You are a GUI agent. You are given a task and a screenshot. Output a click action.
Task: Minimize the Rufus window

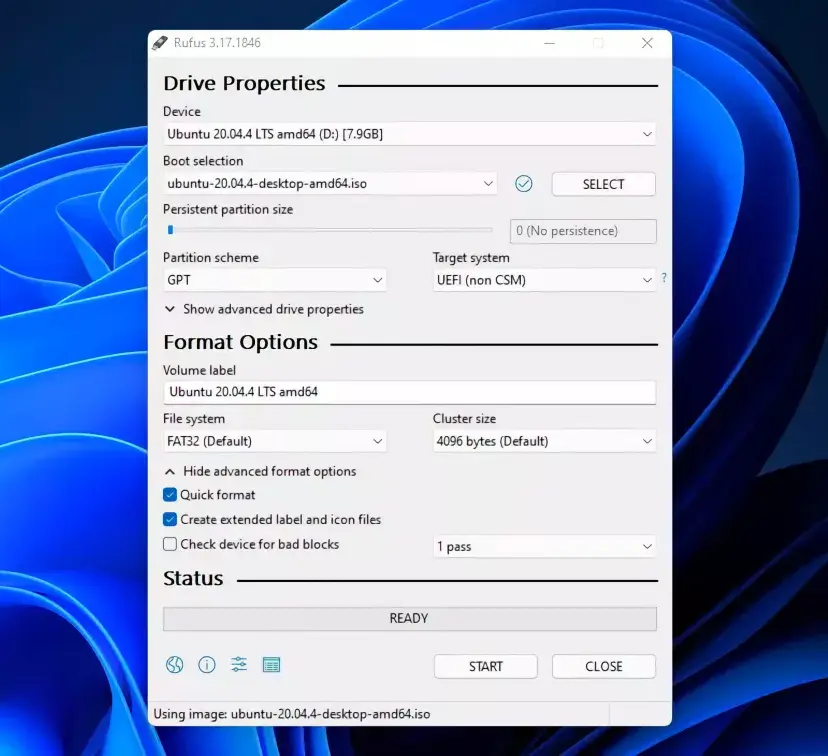pyautogui.click(x=549, y=43)
